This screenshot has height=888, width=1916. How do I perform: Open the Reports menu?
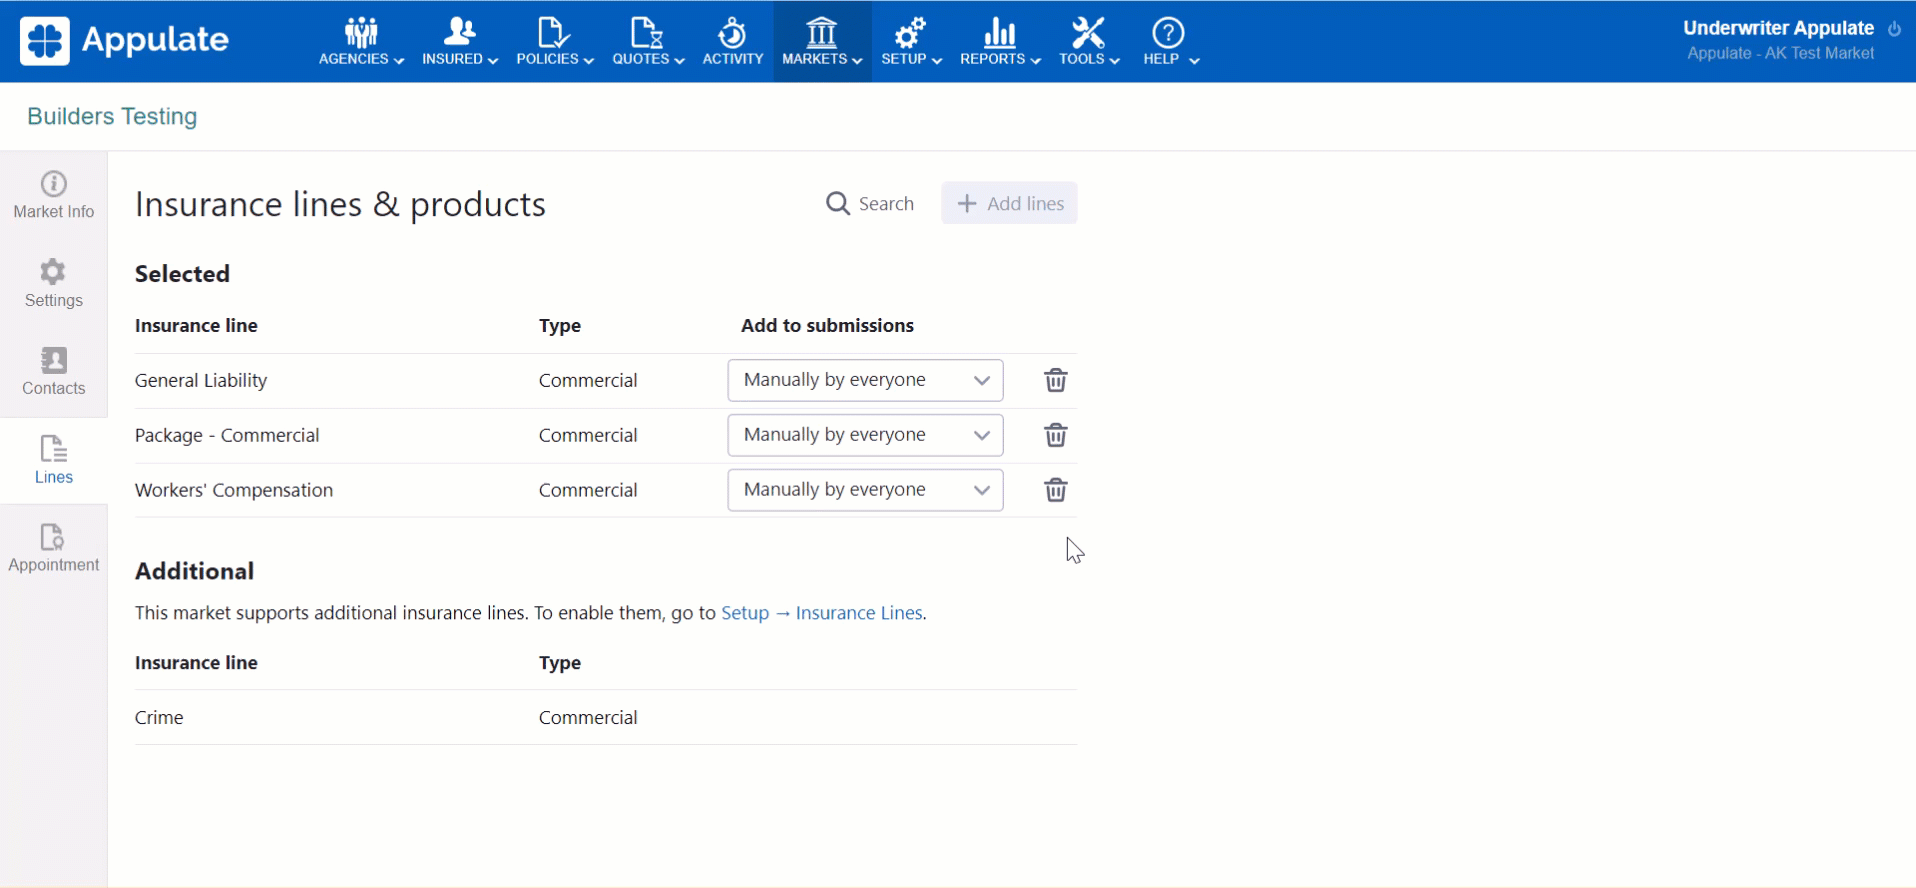coord(1000,42)
